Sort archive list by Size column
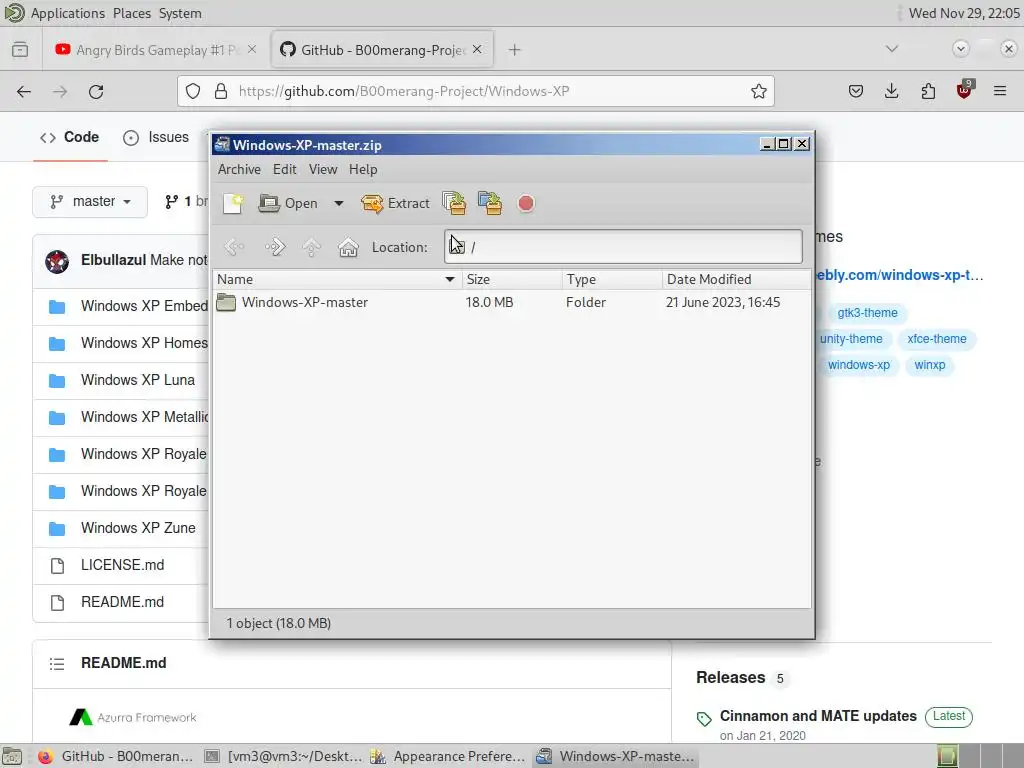Screen dimensions: 1024x768 [x=512, y=280]
